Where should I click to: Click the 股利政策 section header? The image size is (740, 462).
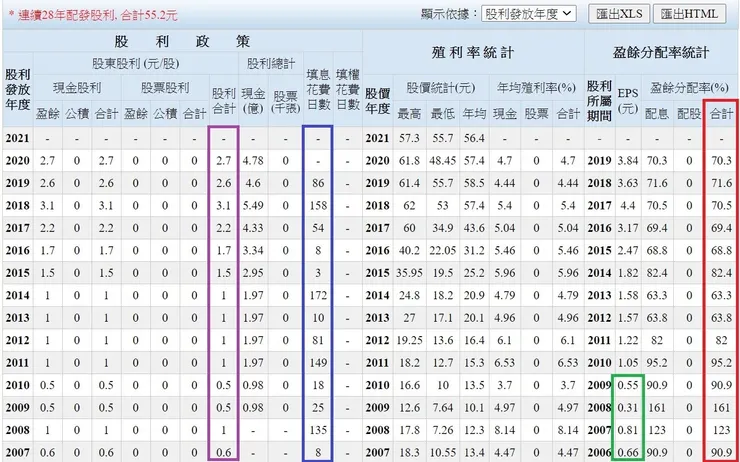point(182,42)
